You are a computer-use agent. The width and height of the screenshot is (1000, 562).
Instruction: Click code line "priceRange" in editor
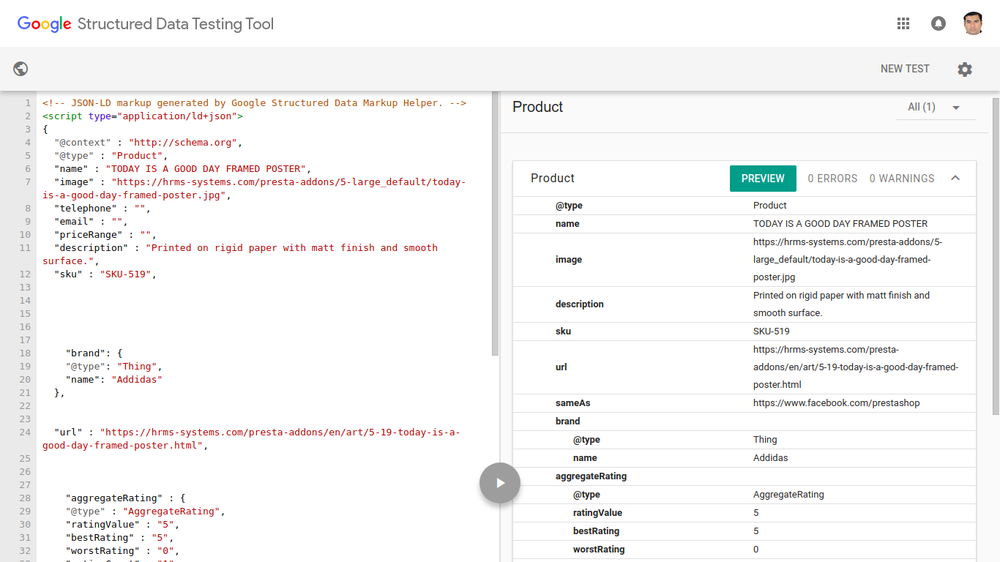105,235
